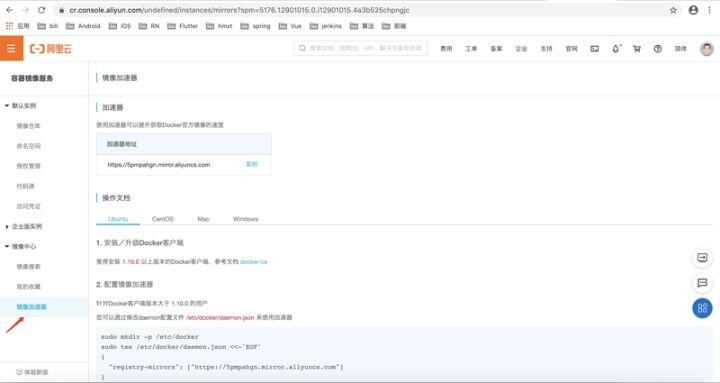
Task: View site security lock info
Action: click(62, 10)
